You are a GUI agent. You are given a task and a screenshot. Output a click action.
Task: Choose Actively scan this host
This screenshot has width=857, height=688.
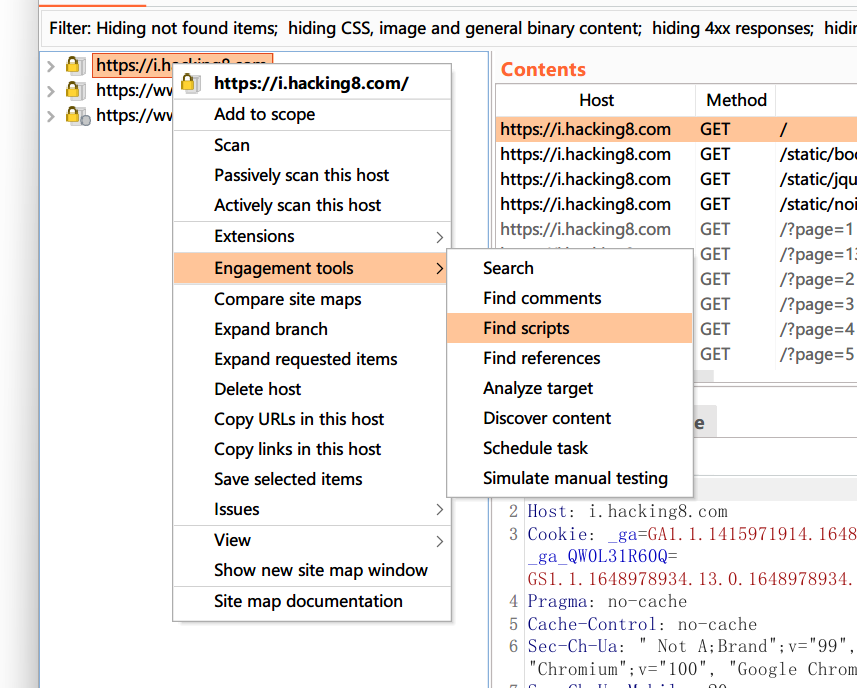coord(312,205)
